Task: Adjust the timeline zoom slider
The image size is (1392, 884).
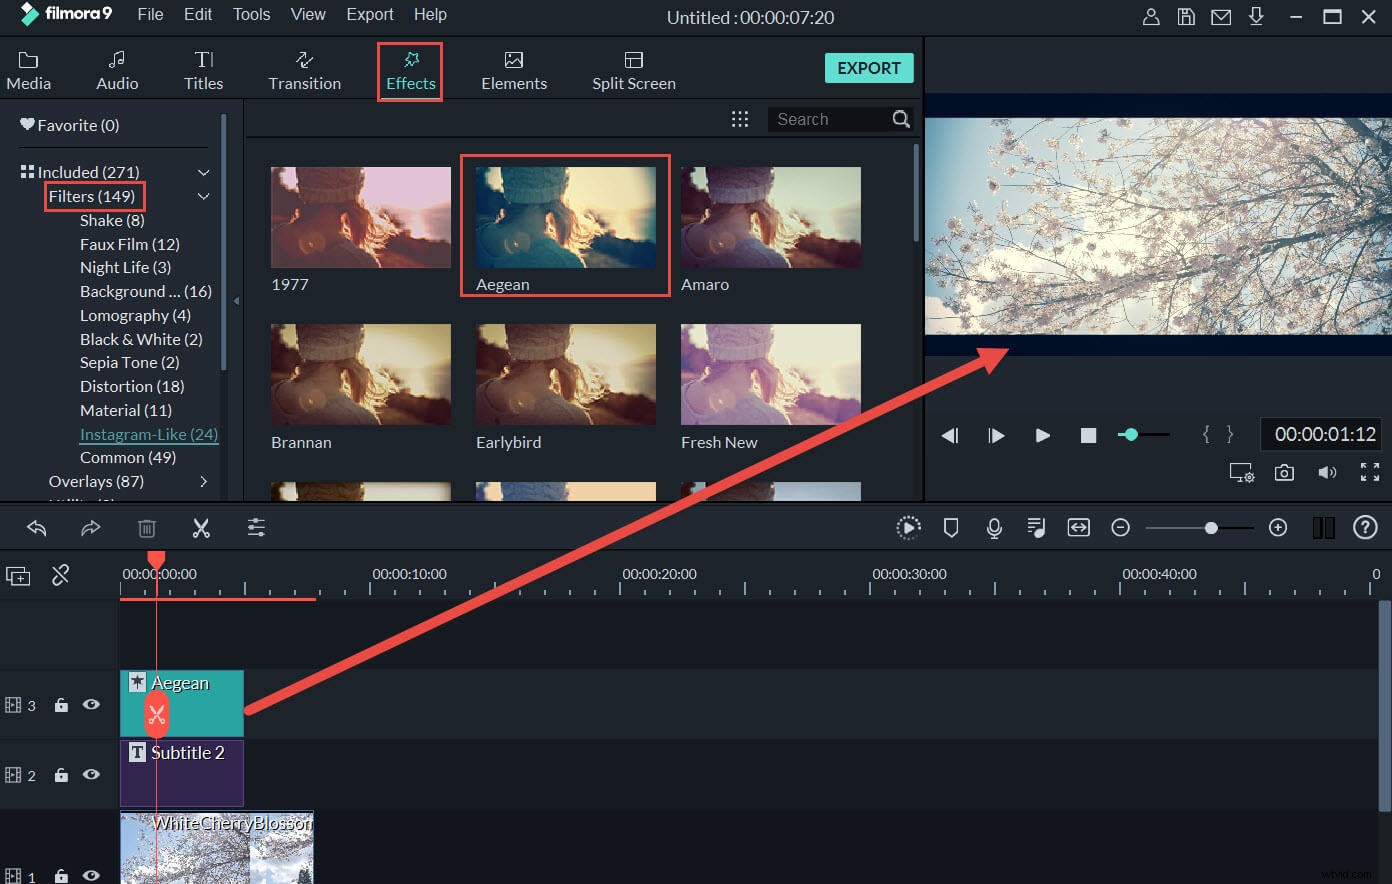Action: tap(1200, 528)
